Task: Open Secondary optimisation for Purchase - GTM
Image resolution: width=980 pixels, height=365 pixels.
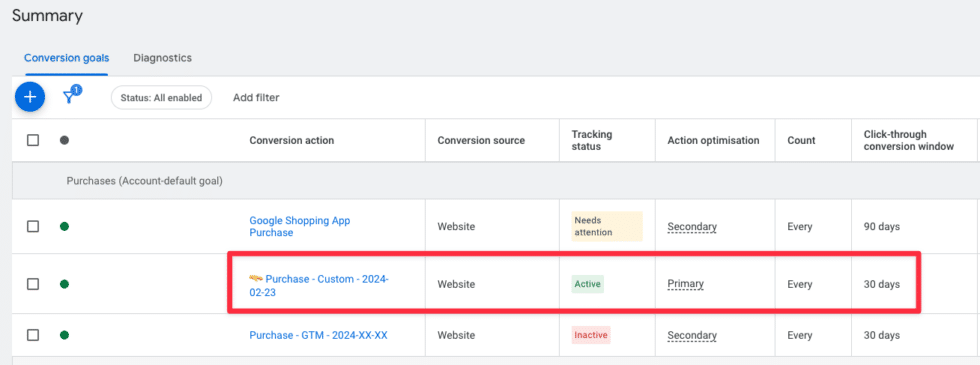Action: tap(692, 335)
